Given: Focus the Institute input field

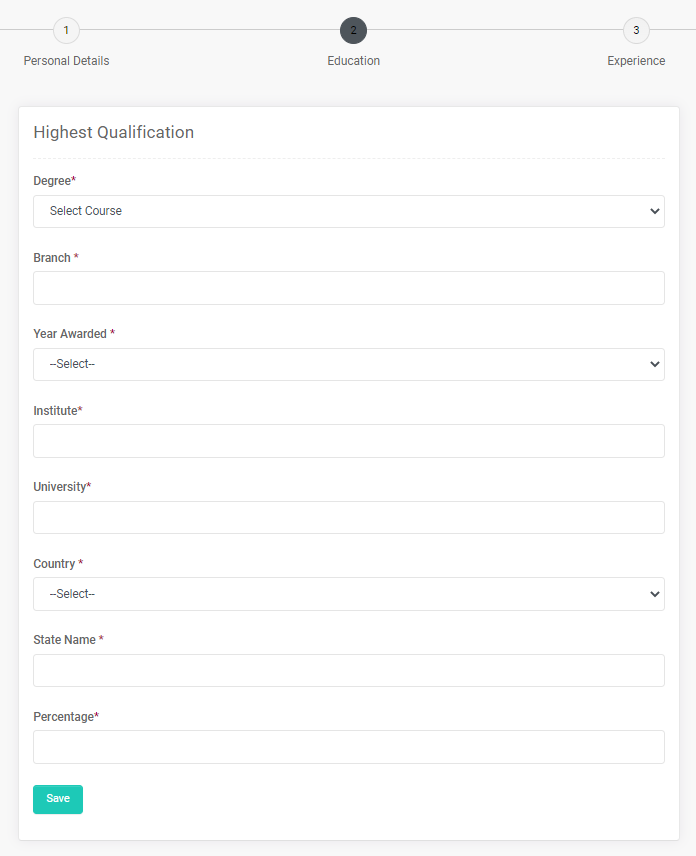Looking at the screenshot, I should pos(348,441).
